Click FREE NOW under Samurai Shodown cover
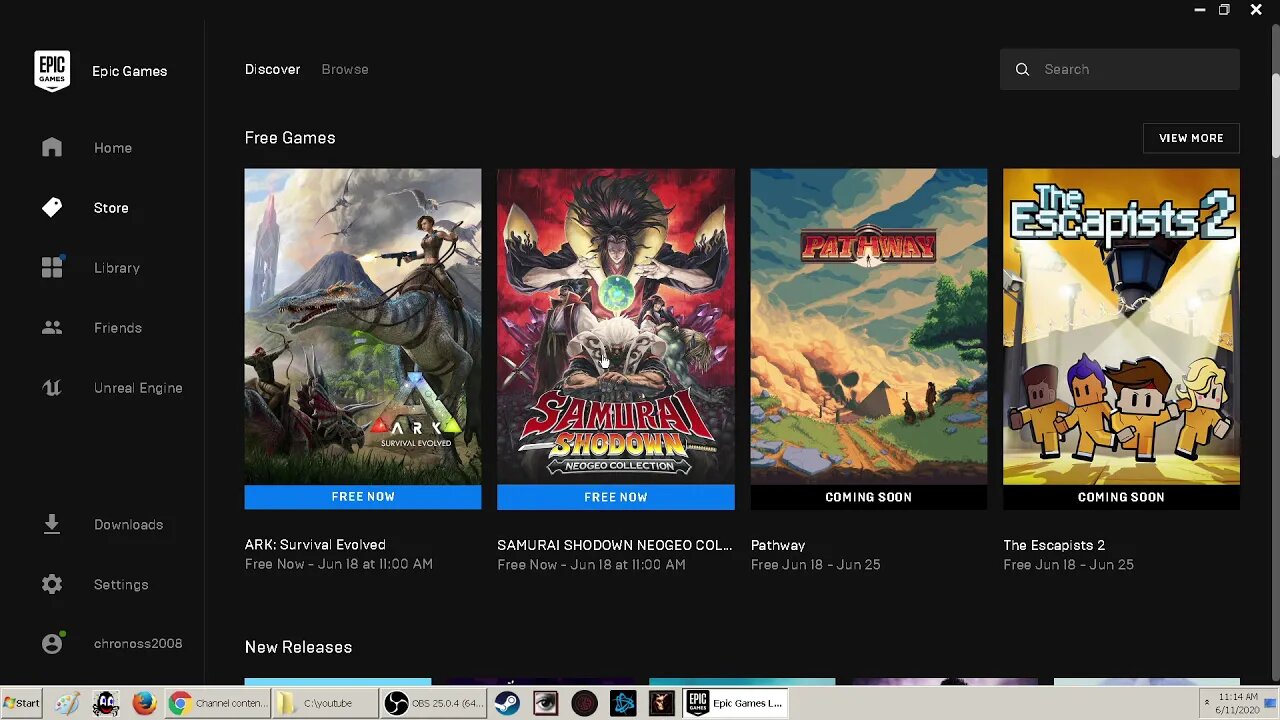This screenshot has height=720, width=1280. tap(616, 497)
